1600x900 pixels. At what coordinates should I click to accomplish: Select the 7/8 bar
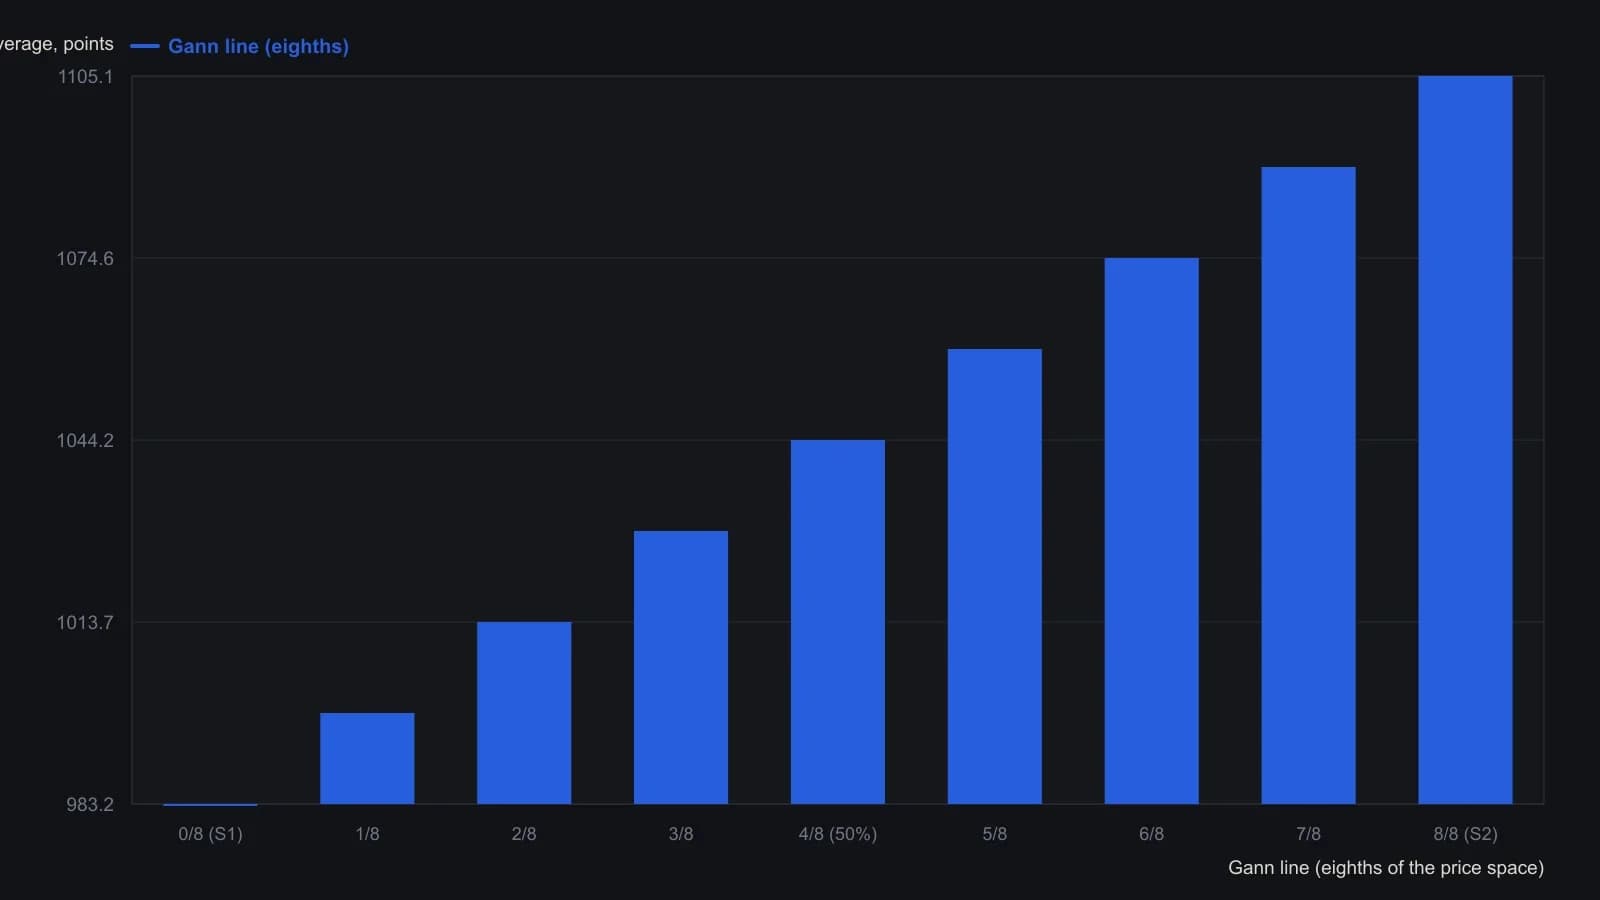[1309, 485]
